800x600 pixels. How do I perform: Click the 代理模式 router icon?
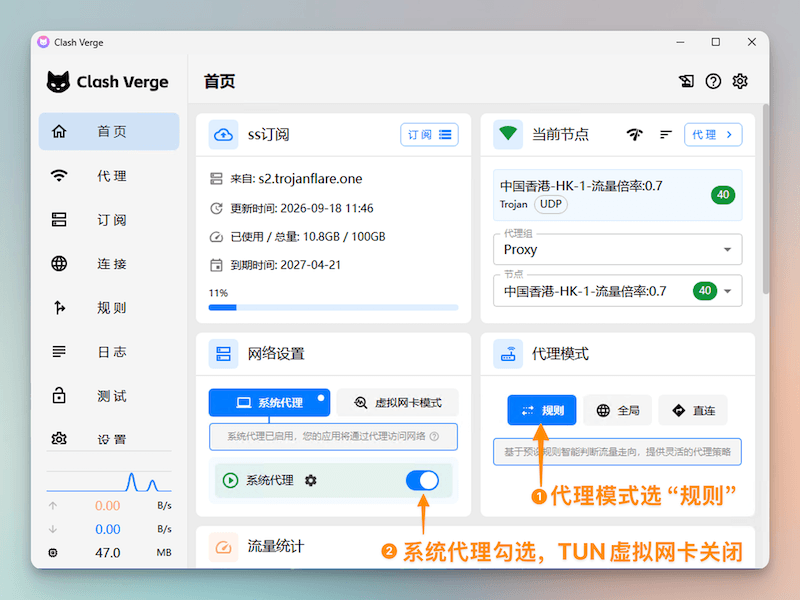(508, 354)
